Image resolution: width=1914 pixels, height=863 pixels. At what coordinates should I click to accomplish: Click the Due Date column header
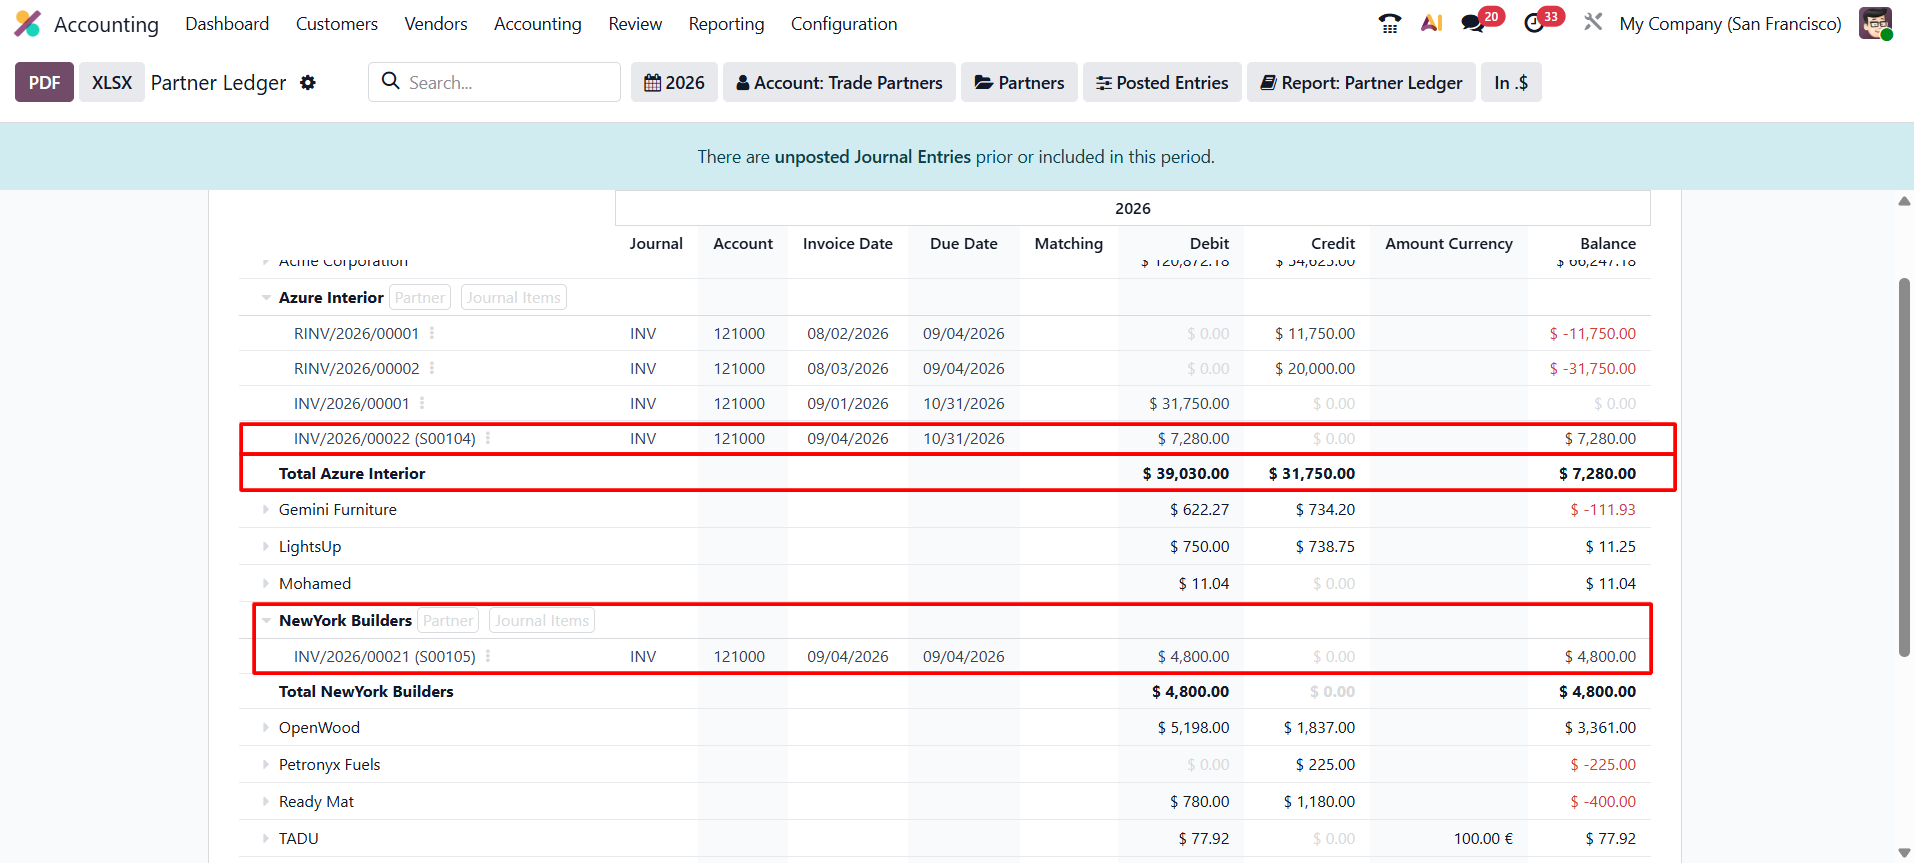(x=964, y=243)
